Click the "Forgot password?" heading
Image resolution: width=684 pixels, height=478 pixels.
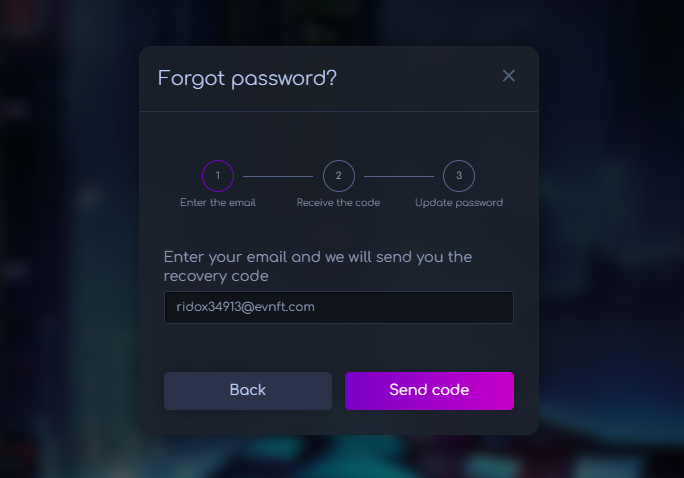(247, 78)
